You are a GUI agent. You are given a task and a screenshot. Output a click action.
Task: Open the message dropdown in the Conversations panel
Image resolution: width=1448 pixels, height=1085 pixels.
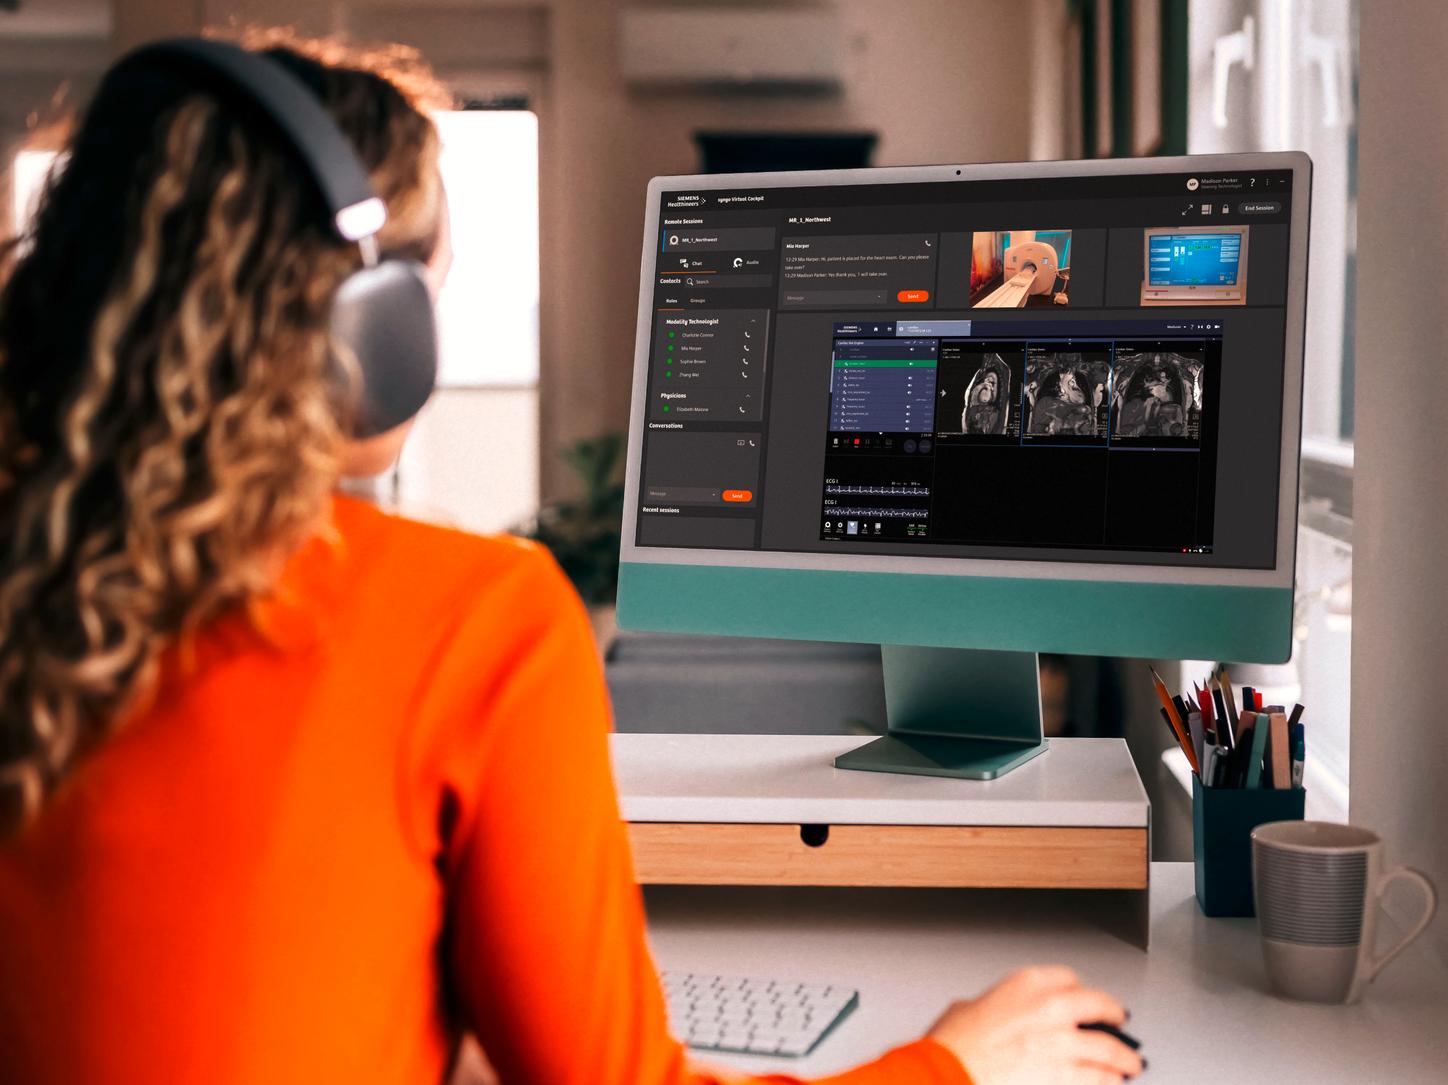point(713,495)
